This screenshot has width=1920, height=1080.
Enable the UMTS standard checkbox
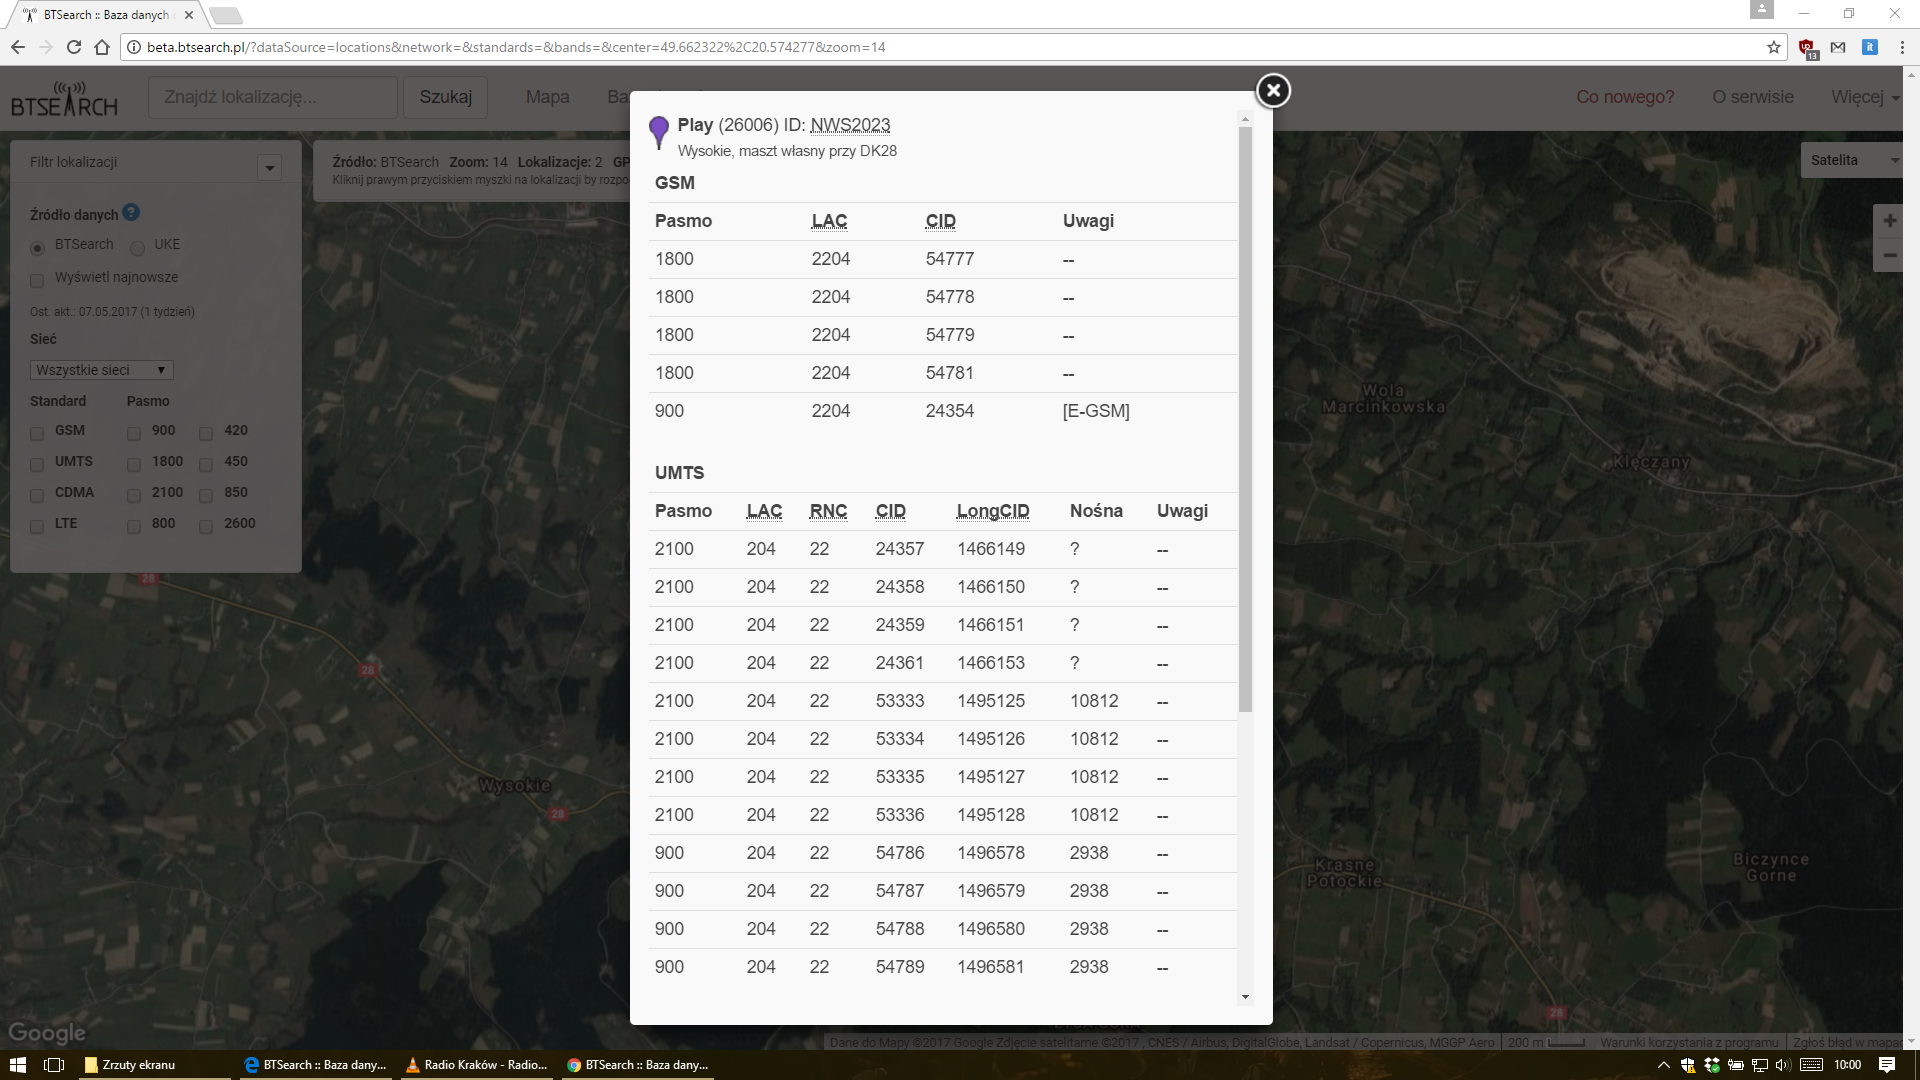point(37,464)
